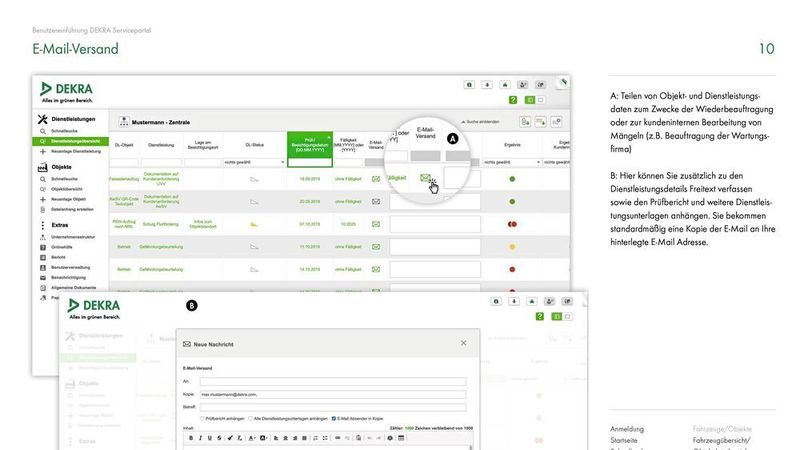Center text in the message editor

coord(285,438)
